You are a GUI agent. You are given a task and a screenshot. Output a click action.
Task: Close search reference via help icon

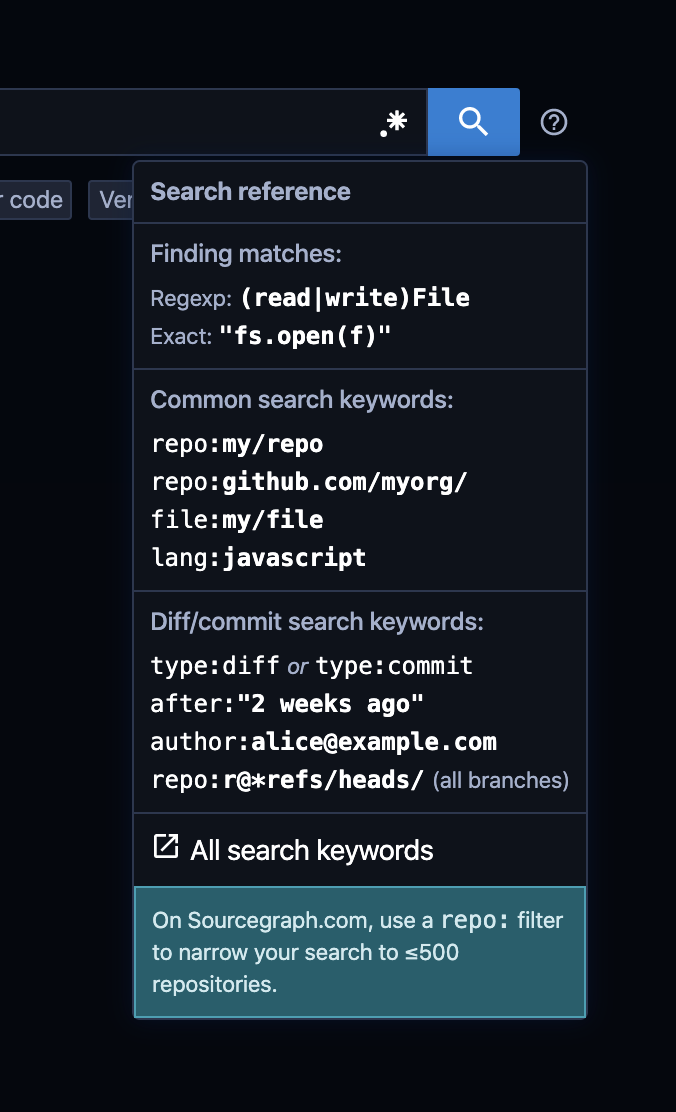click(554, 122)
